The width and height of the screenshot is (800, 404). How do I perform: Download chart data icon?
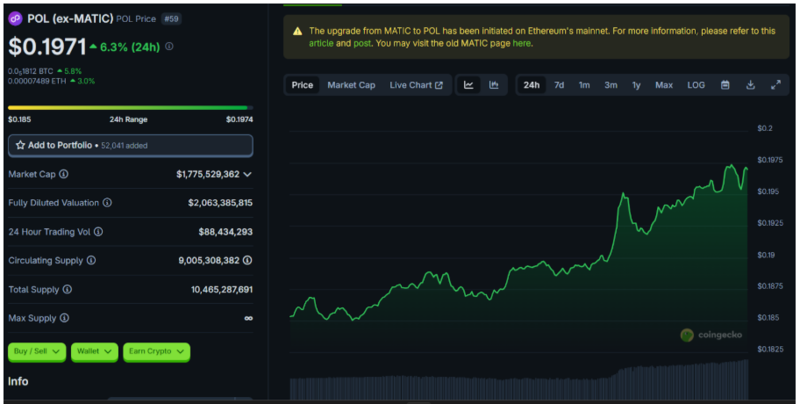click(750, 85)
